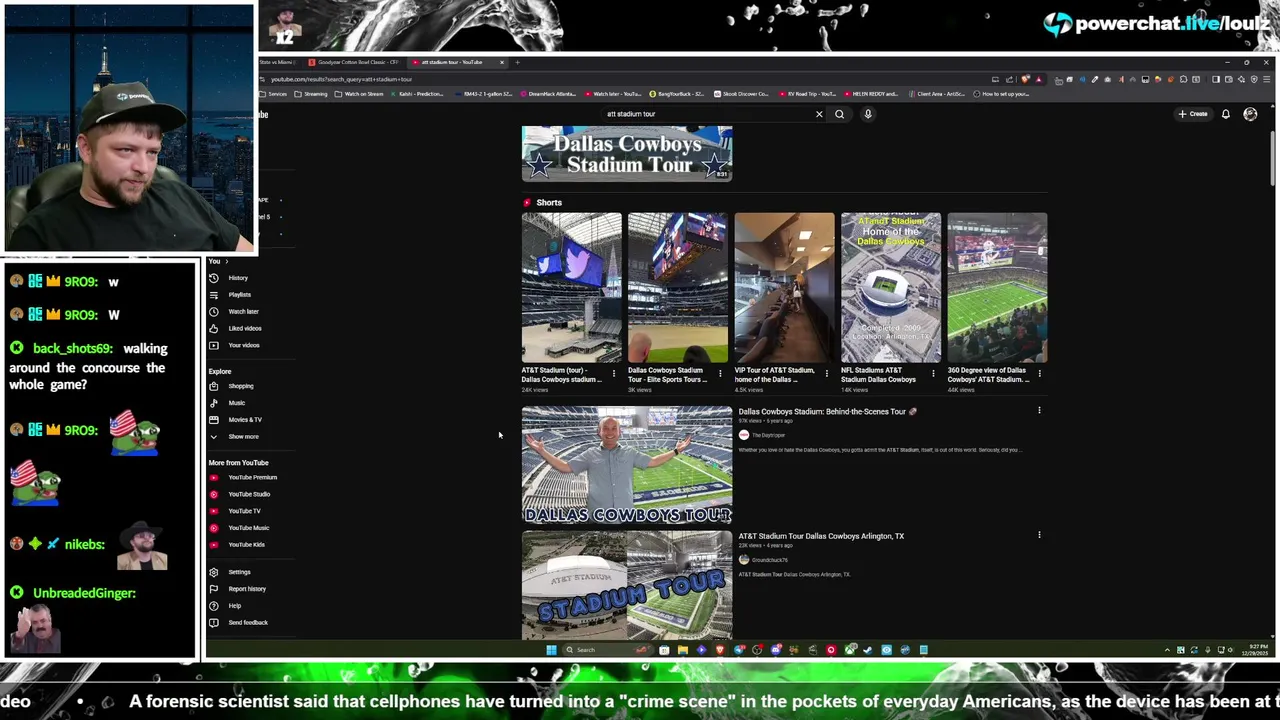Expand Show more in Explore section

(x=234, y=437)
